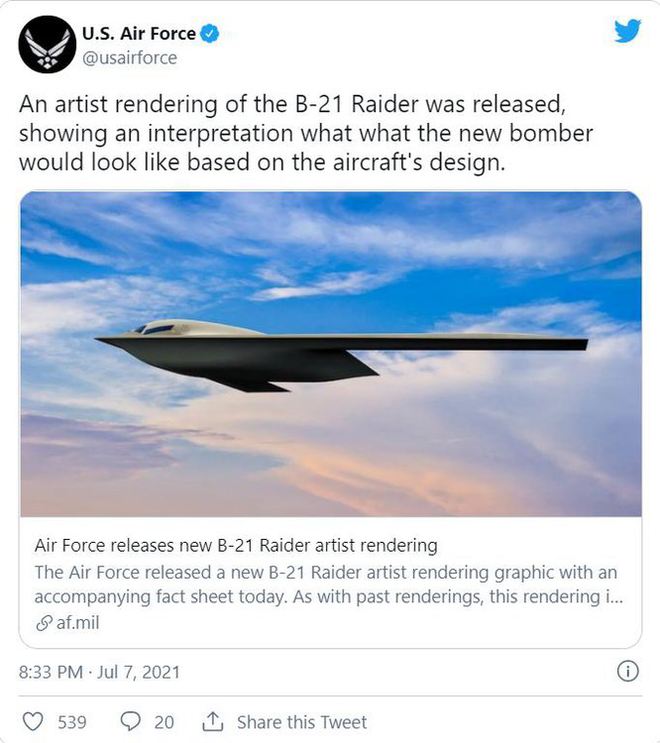660x743 pixels.
Task: Visit the @usairforce handle
Action: [x=129, y=57]
